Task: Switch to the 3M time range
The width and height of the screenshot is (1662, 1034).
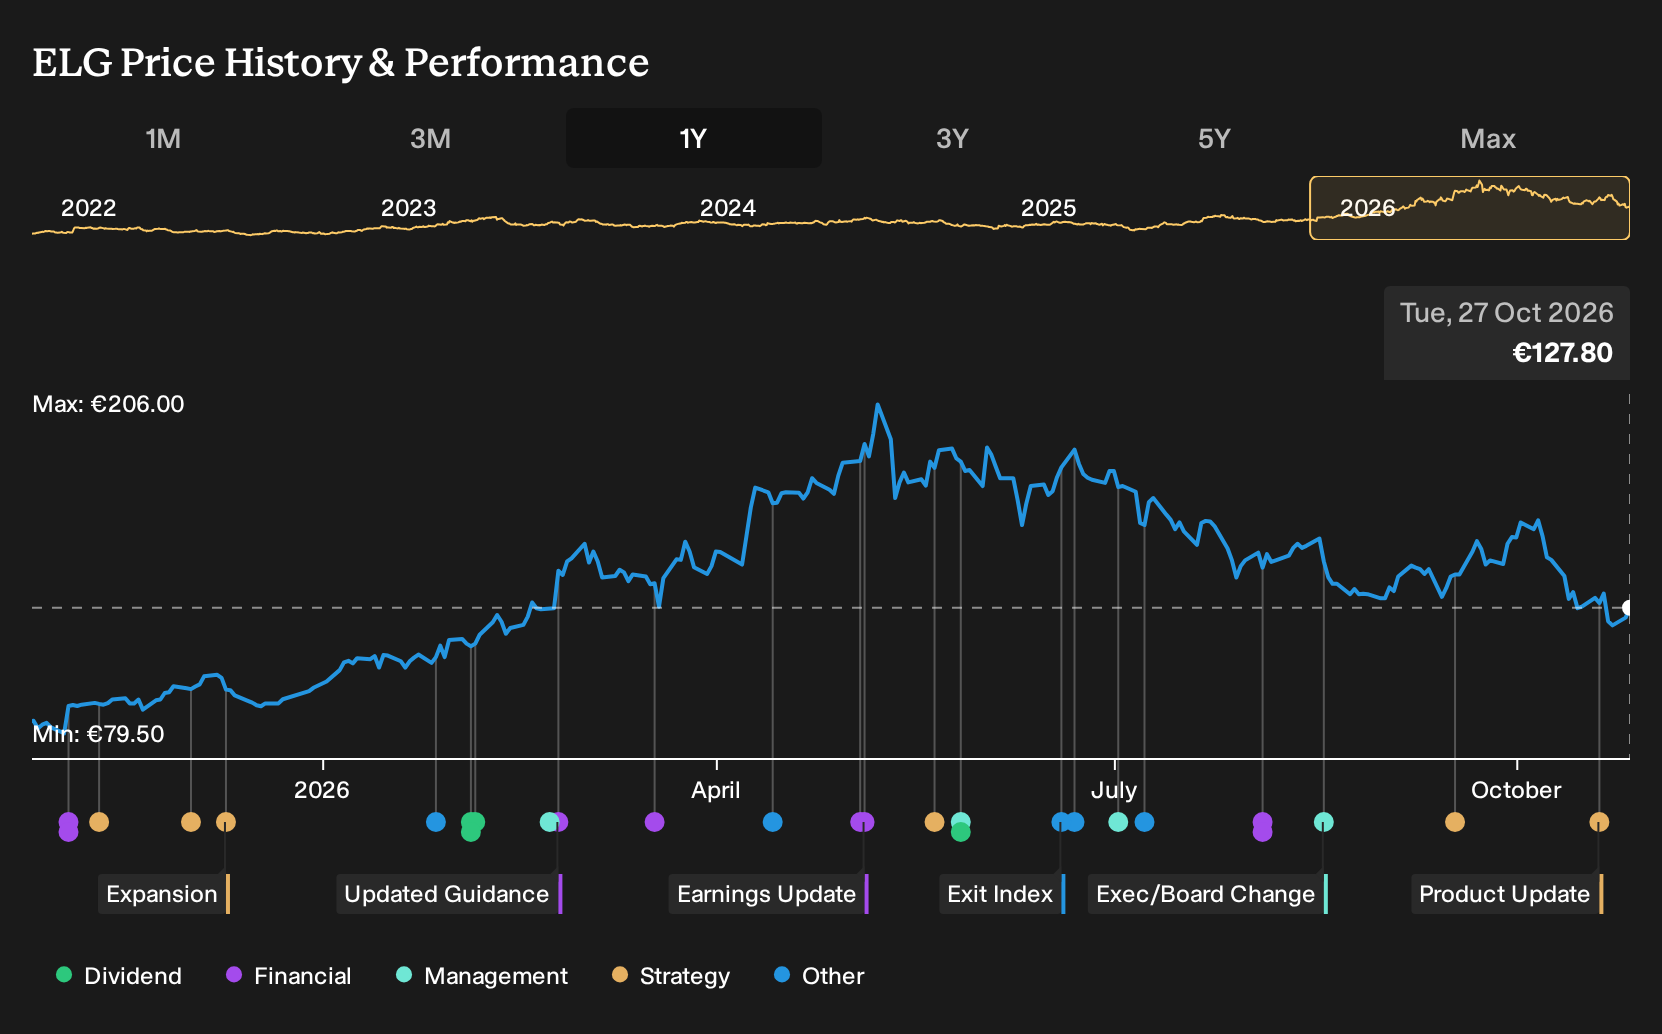Action: pyautogui.click(x=430, y=138)
